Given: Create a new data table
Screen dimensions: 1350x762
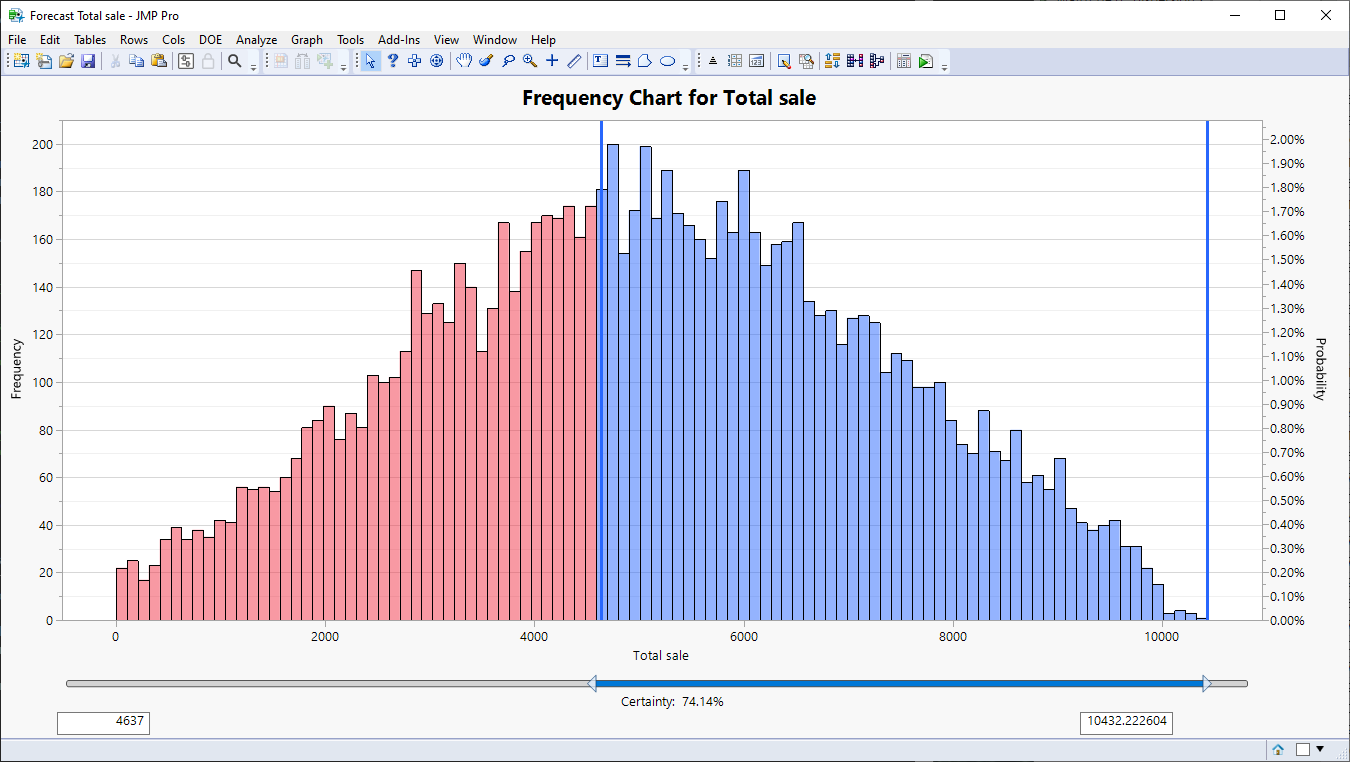Looking at the screenshot, I should coord(20,61).
